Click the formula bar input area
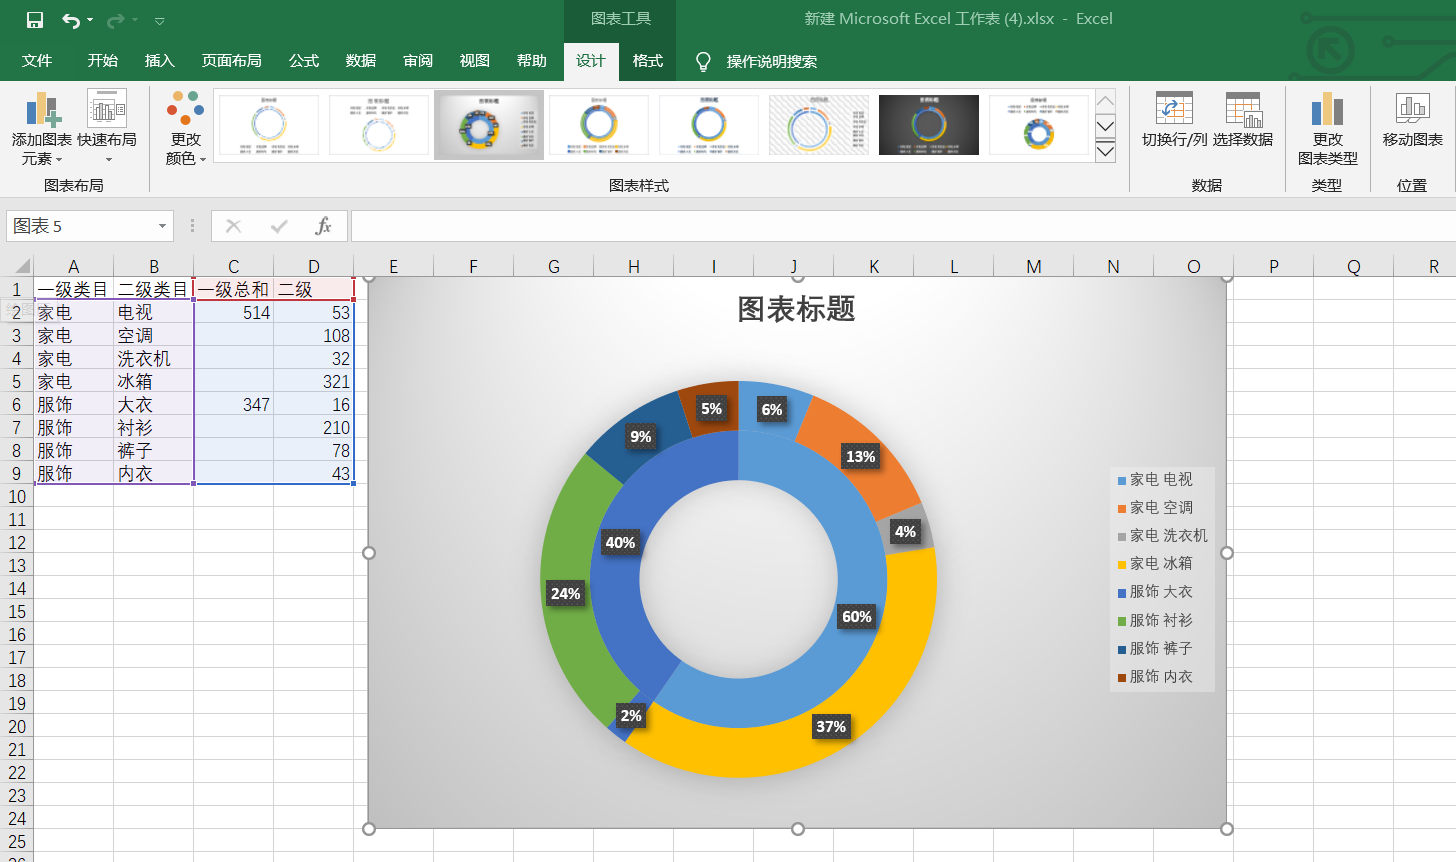Image resolution: width=1456 pixels, height=862 pixels. click(903, 226)
